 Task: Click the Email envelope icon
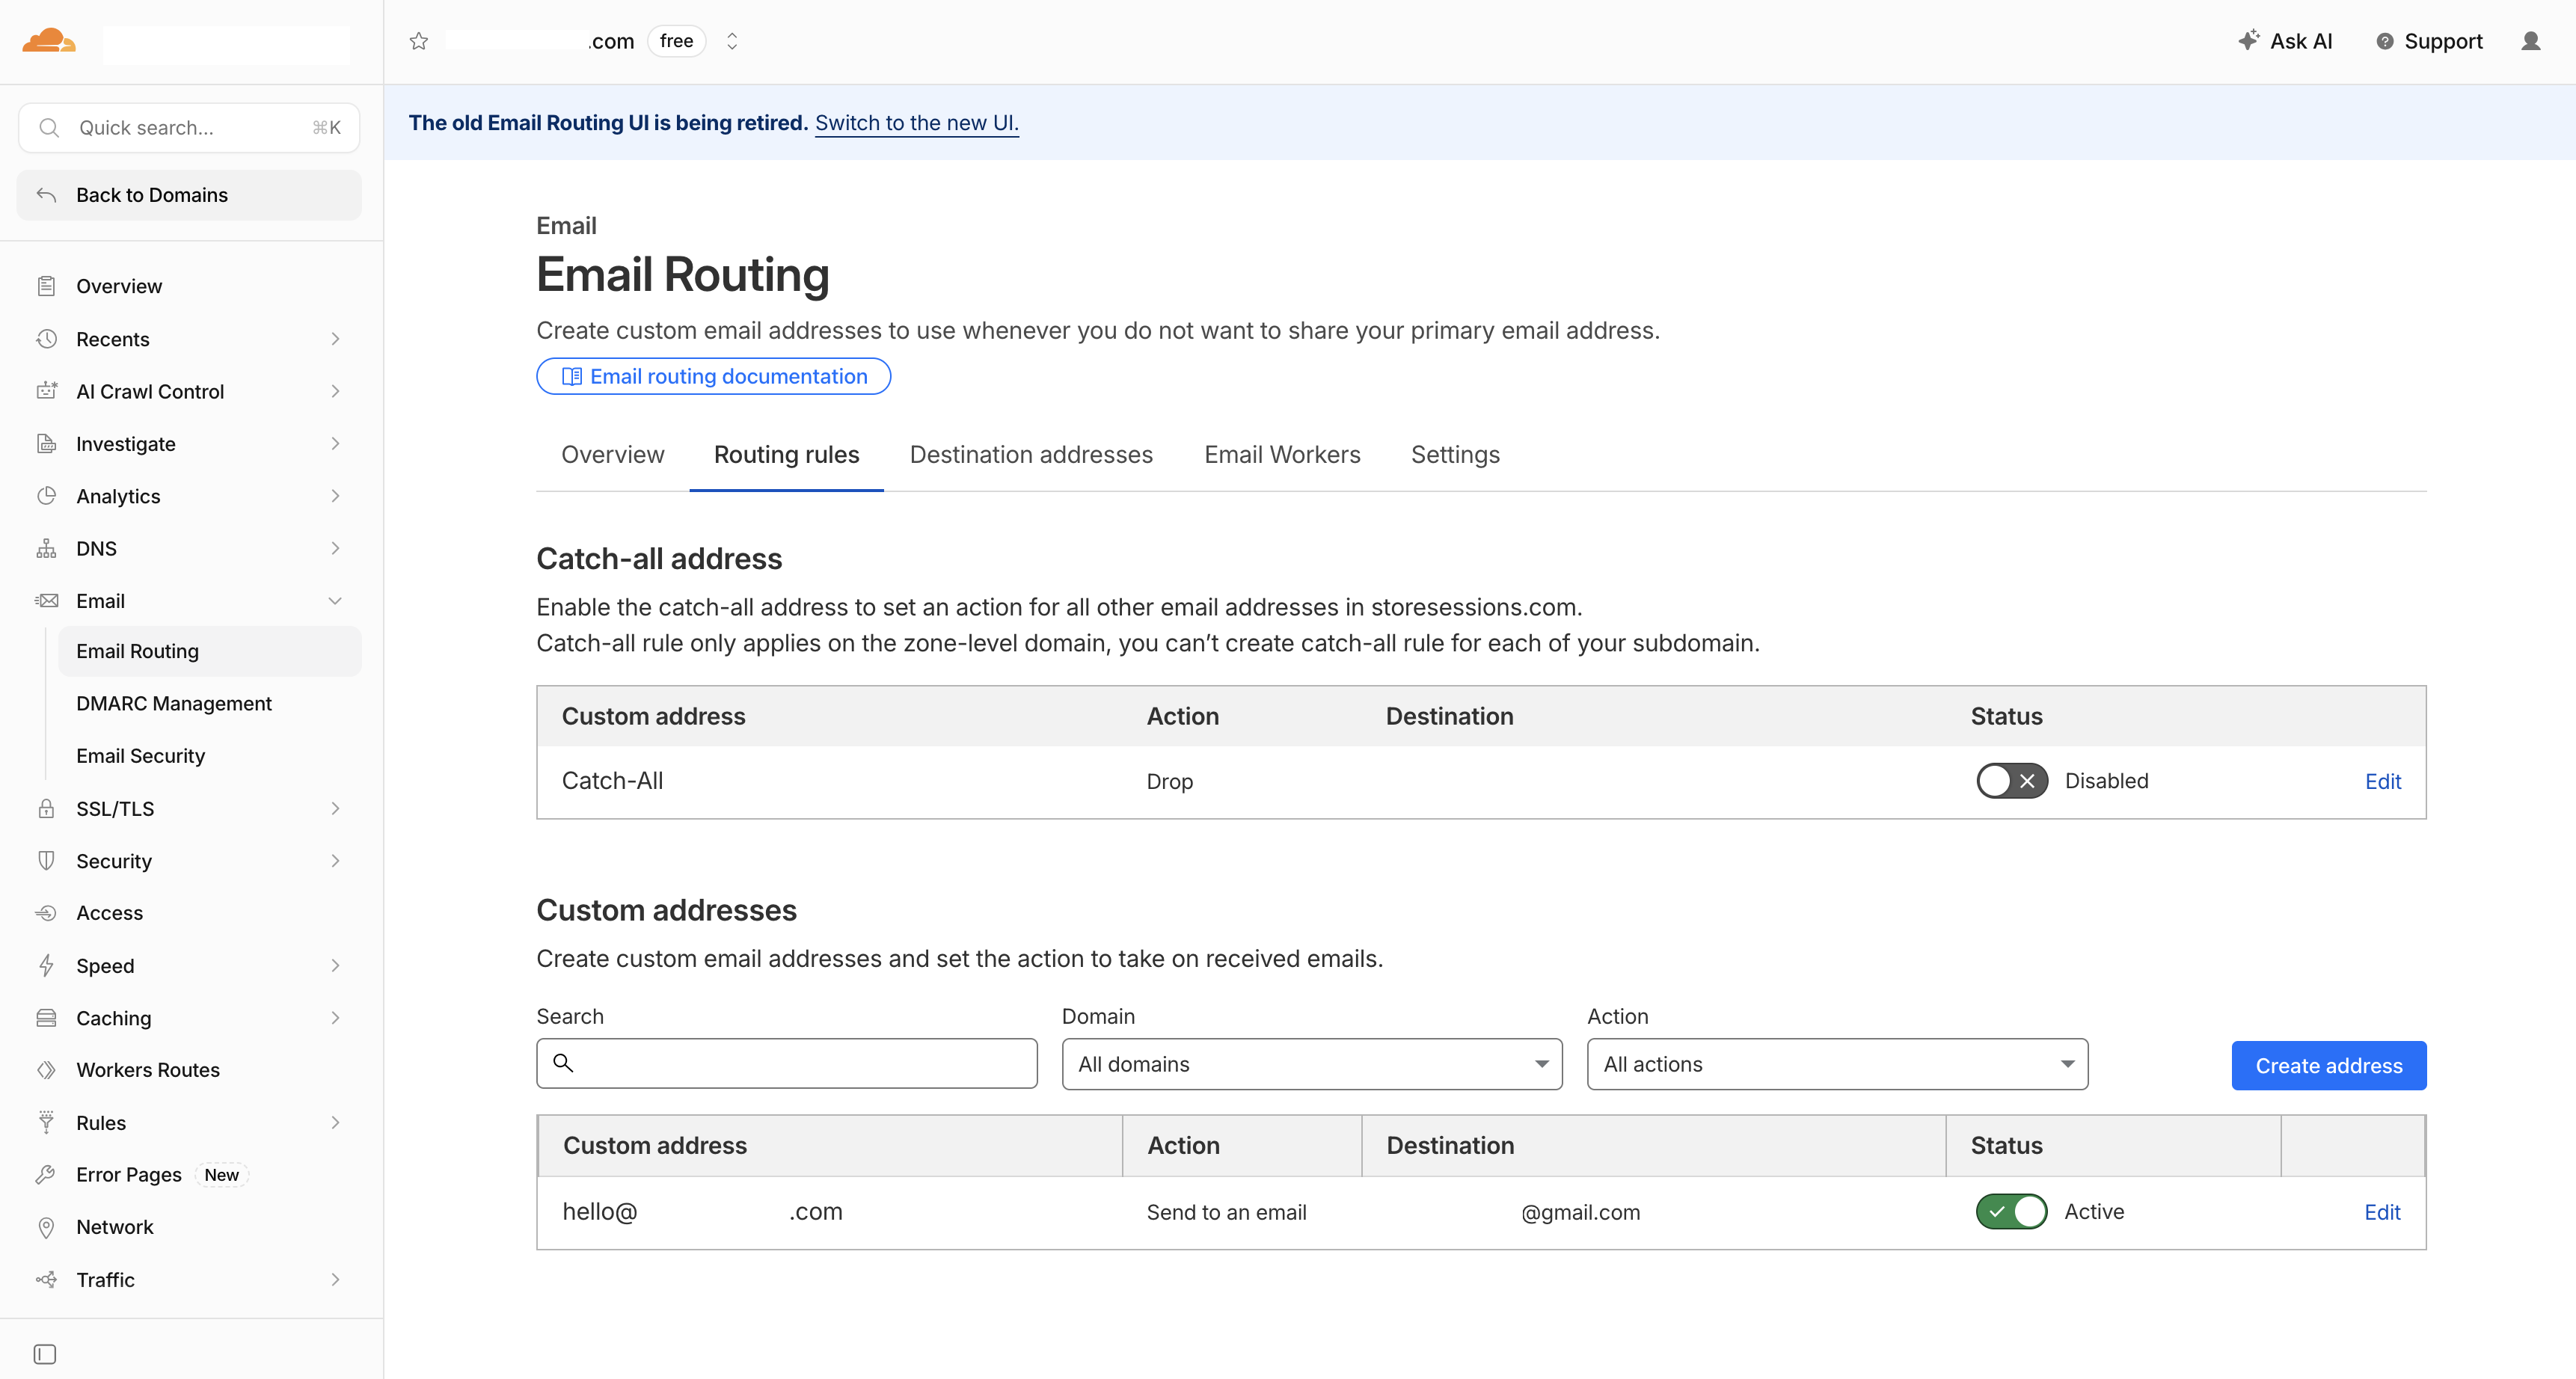click(46, 600)
